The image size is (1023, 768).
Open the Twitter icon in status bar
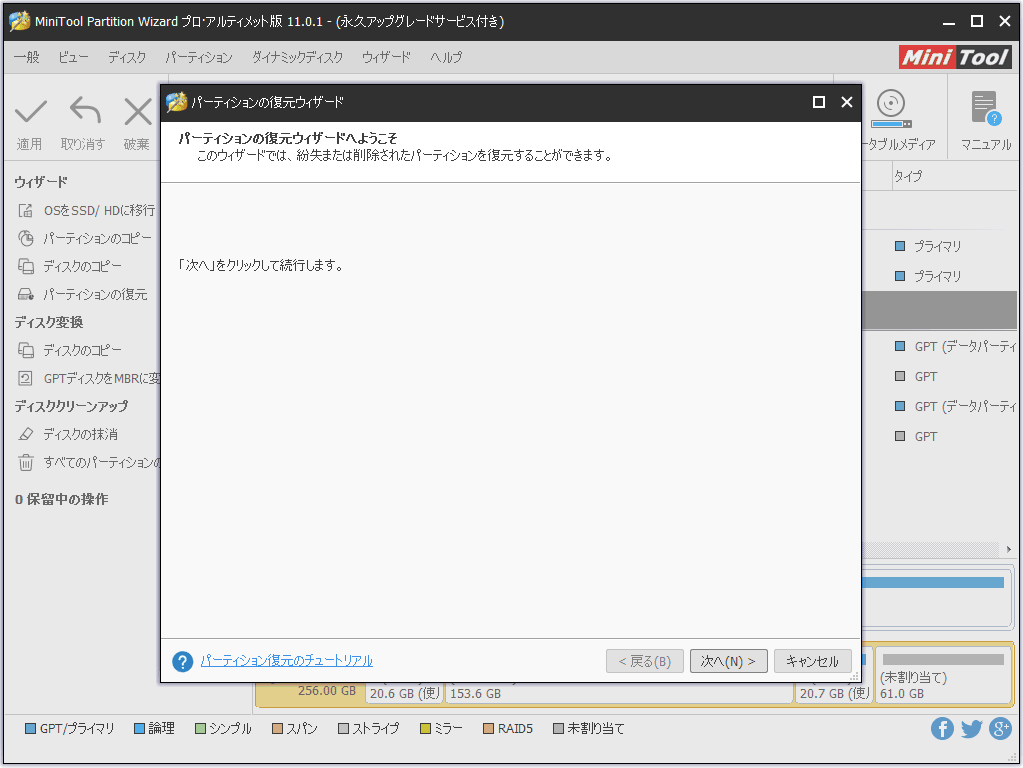[x=971, y=729]
